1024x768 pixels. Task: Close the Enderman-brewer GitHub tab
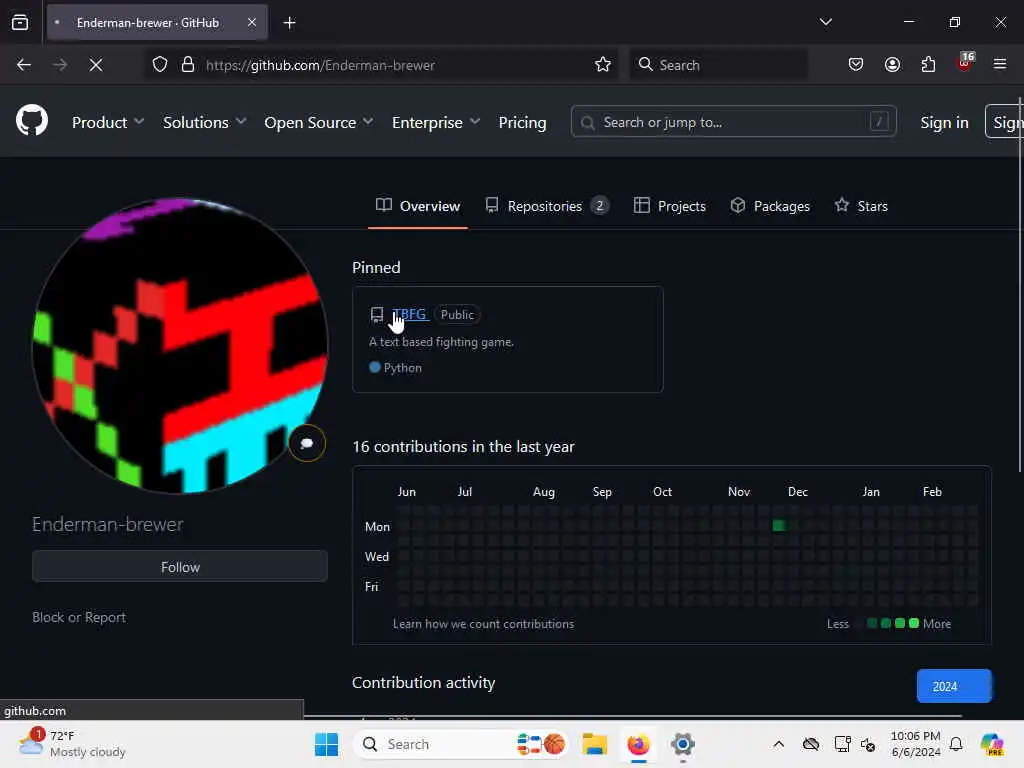coord(252,22)
